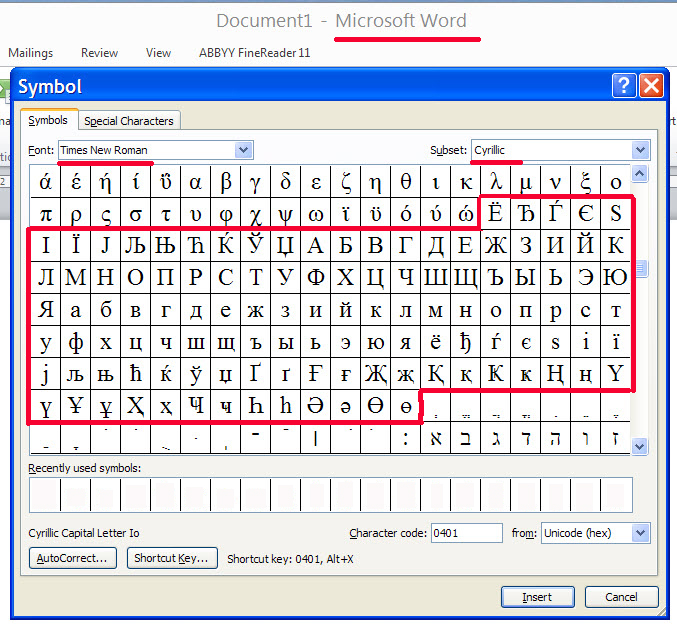
Task: Select the Greek omega with tonos ώ
Action: (x=465, y=214)
